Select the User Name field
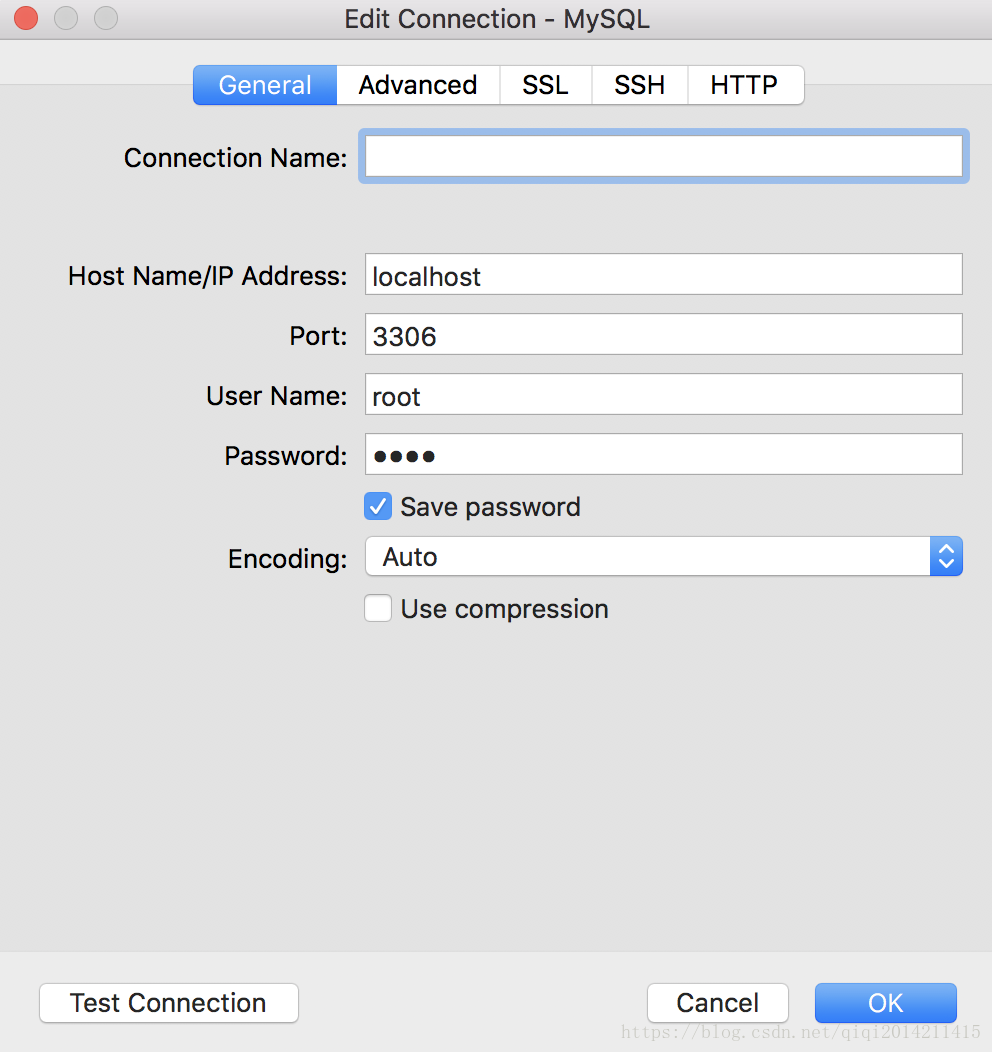This screenshot has width=992, height=1052. [663, 394]
